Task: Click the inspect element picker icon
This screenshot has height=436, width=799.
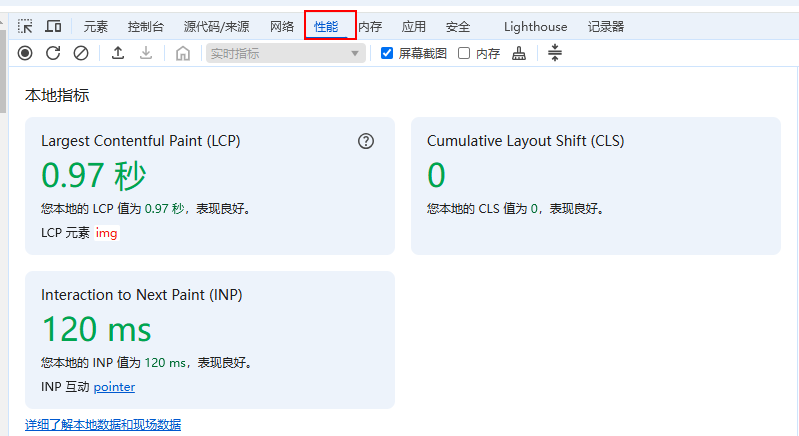Action: click(x=25, y=27)
